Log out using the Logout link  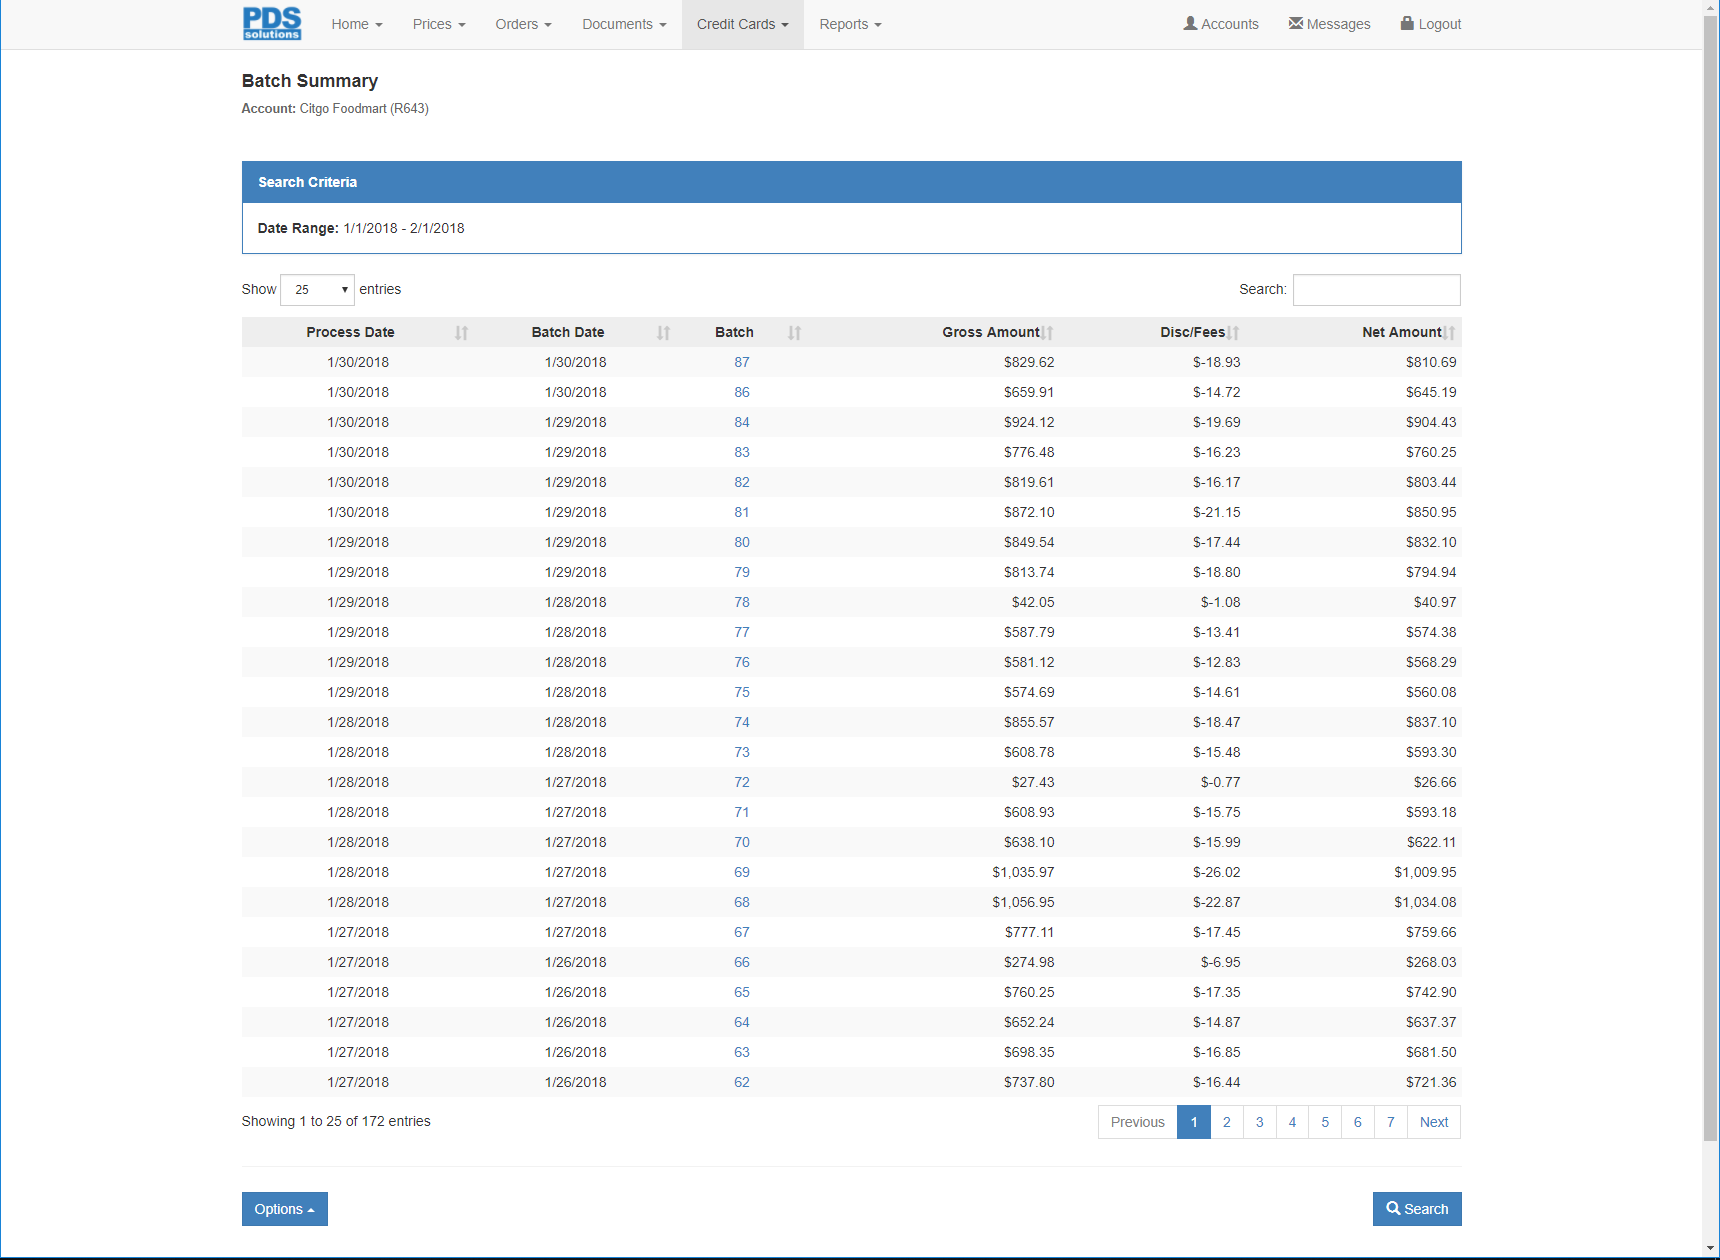pyautogui.click(x=1430, y=24)
